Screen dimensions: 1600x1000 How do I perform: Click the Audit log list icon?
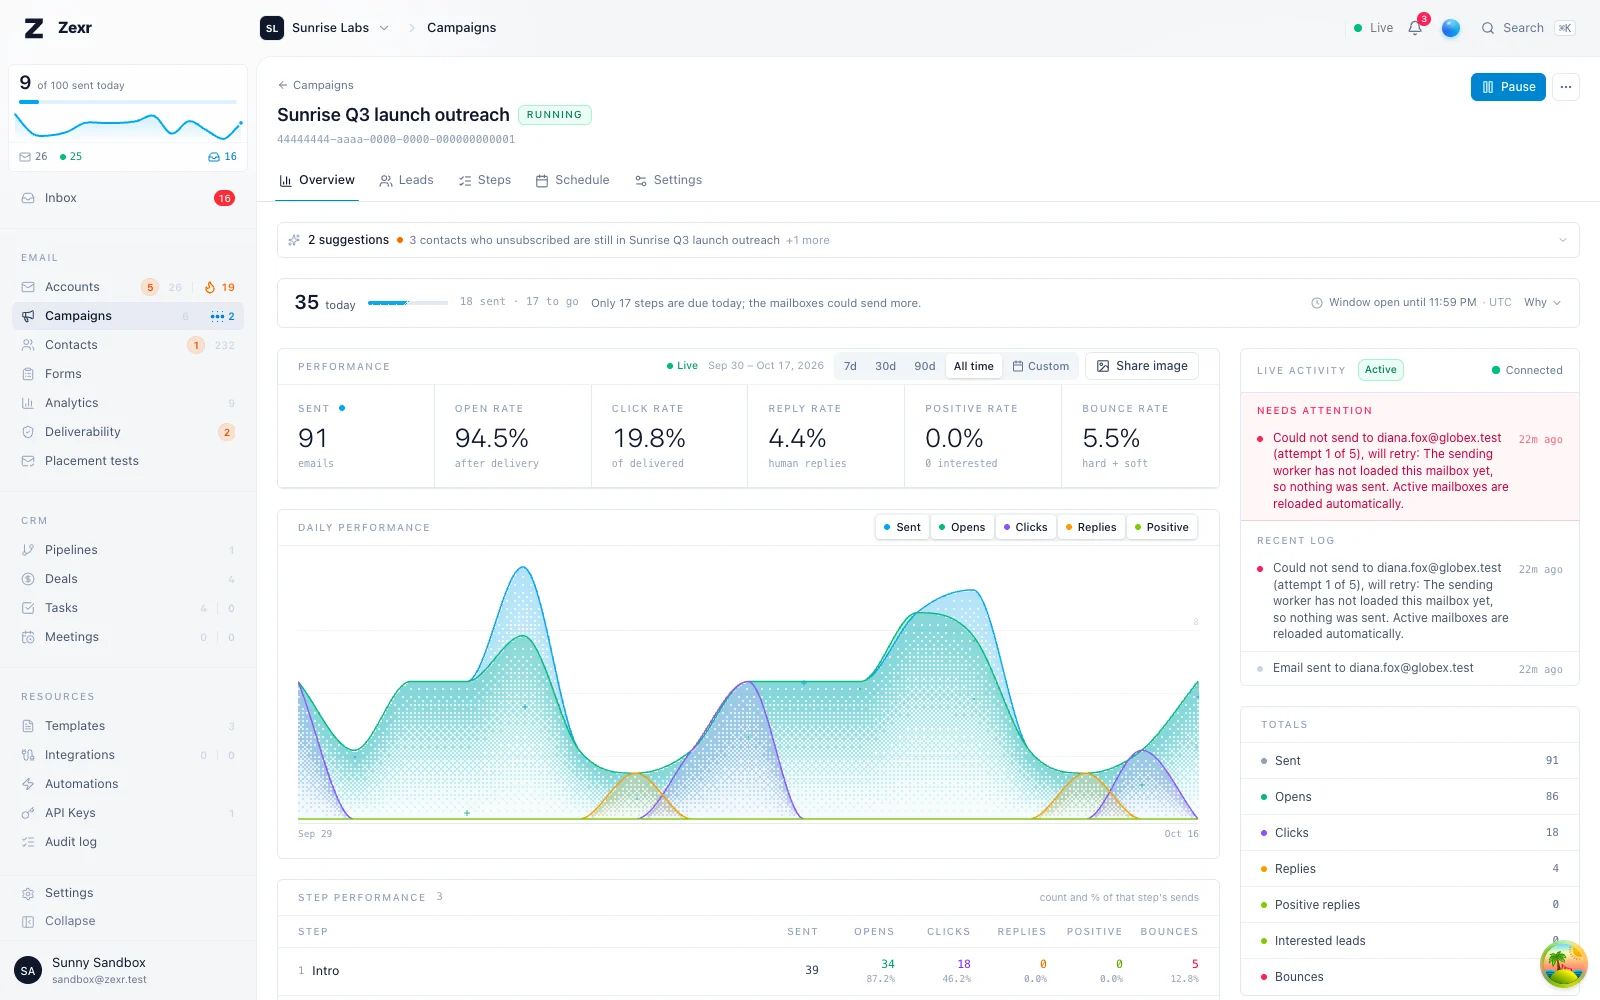point(28,842)
